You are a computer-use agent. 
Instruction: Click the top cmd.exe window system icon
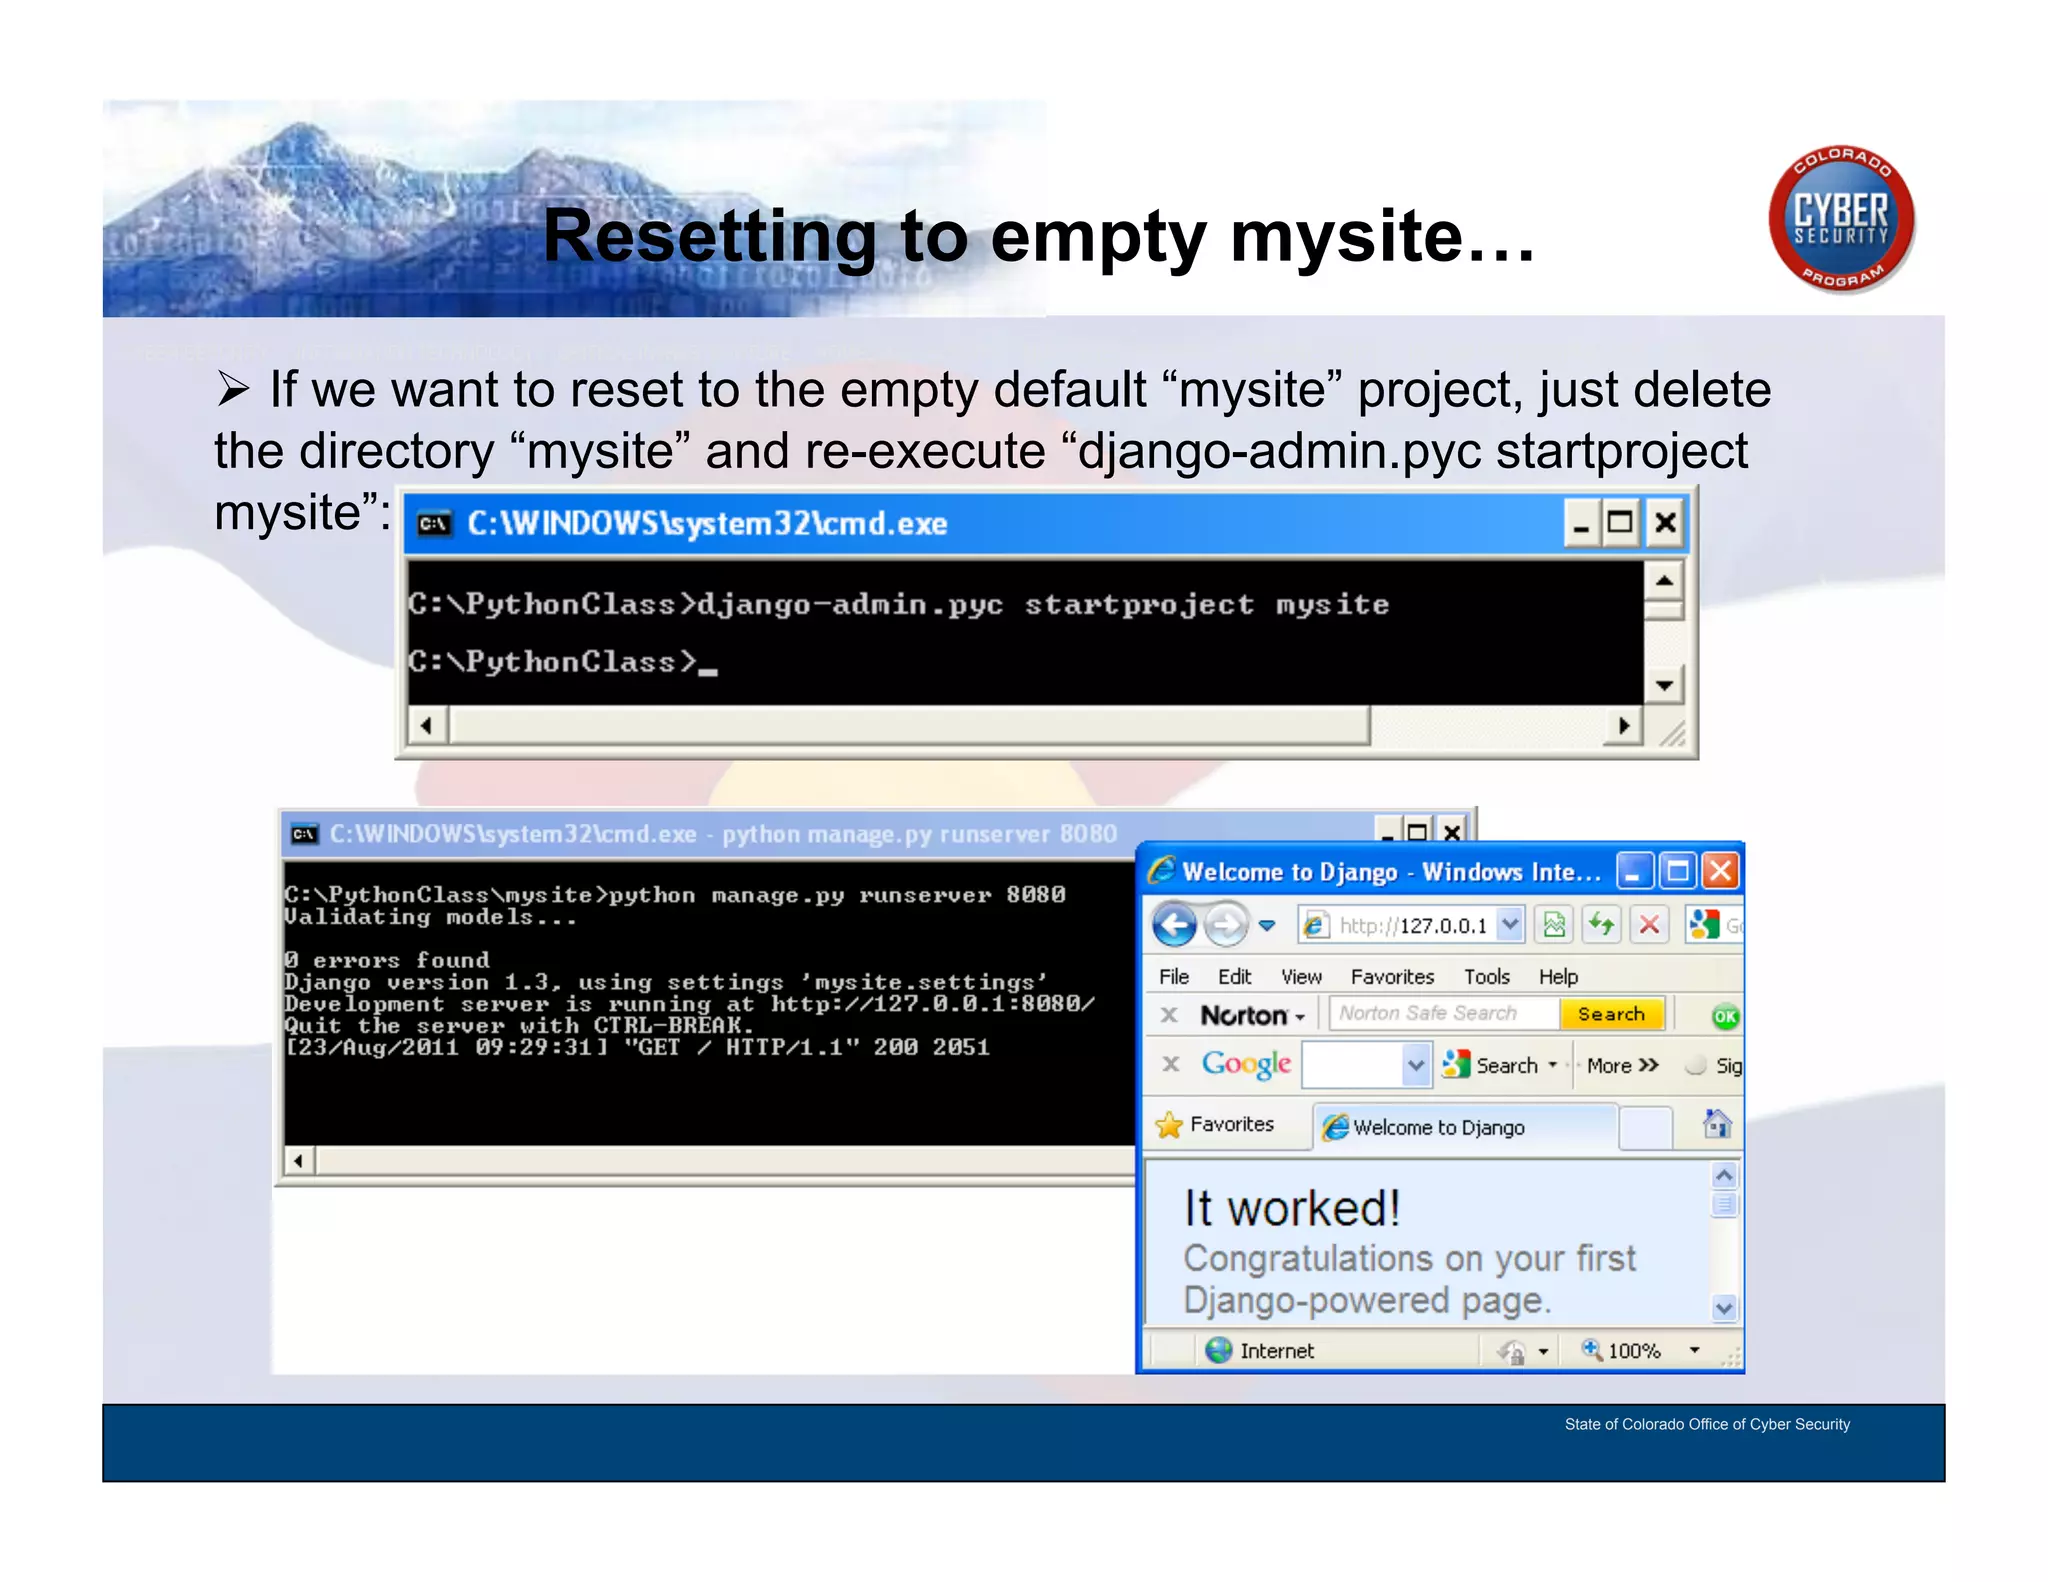pyautogui.click(x=435, y=524)
